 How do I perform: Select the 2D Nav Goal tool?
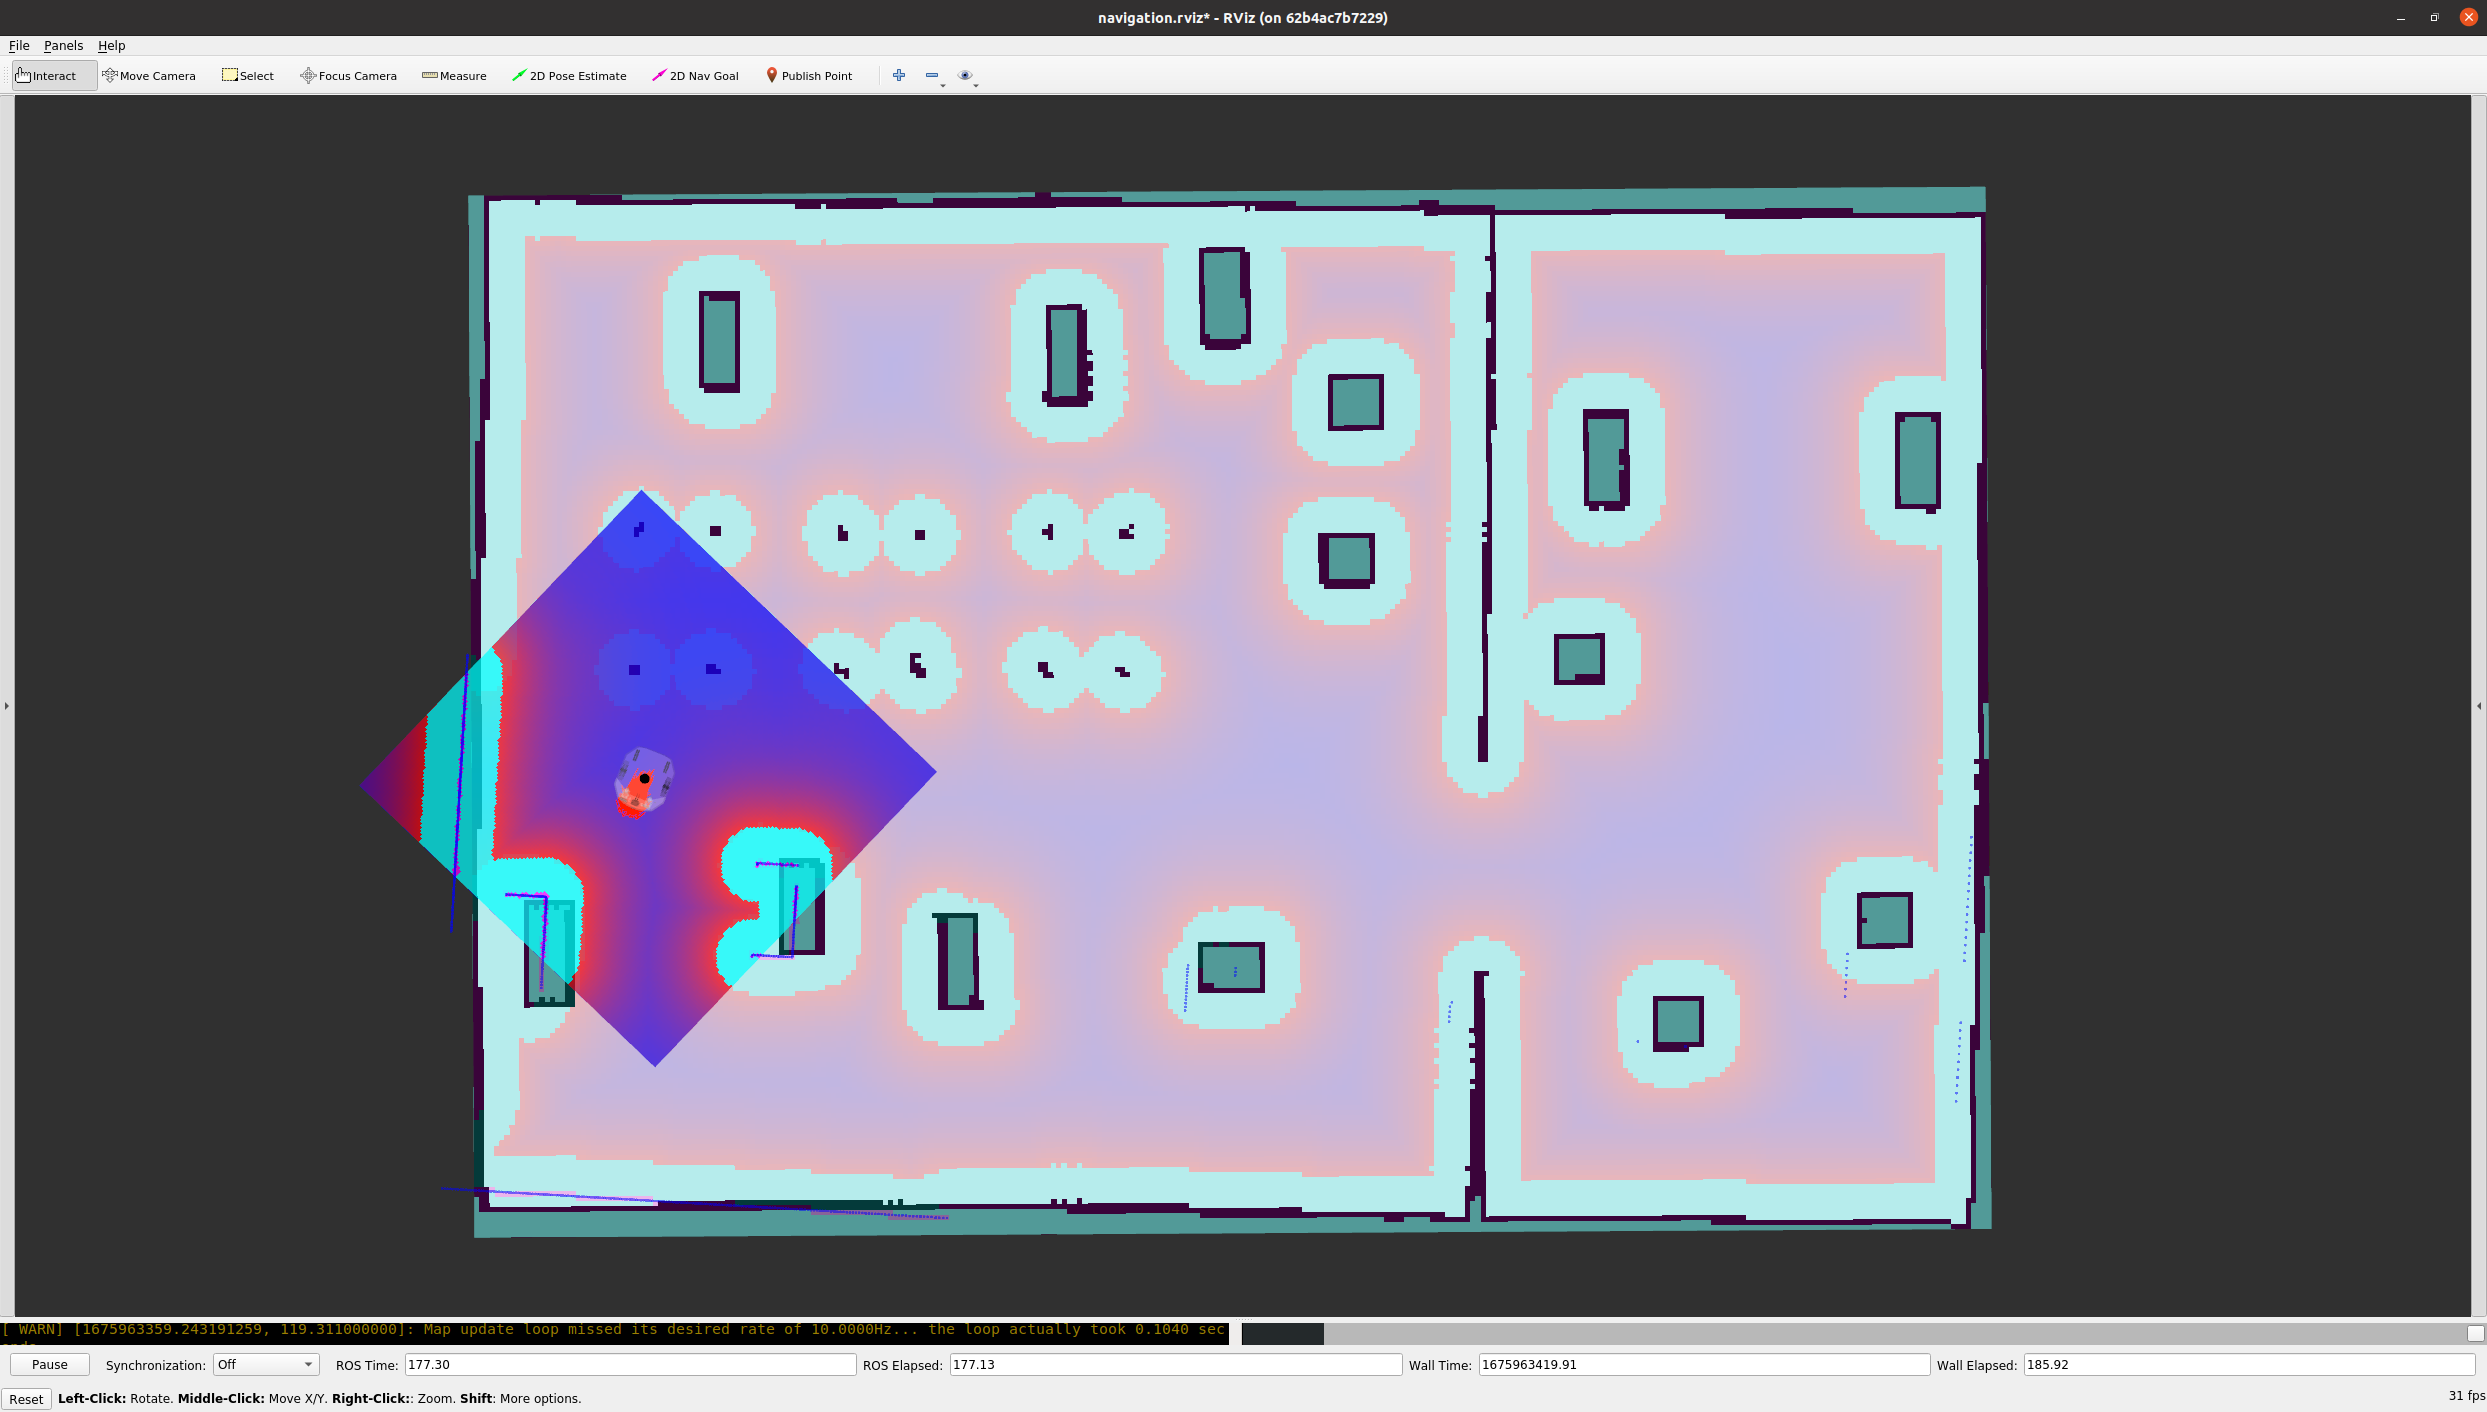click(x=695, y=76)
